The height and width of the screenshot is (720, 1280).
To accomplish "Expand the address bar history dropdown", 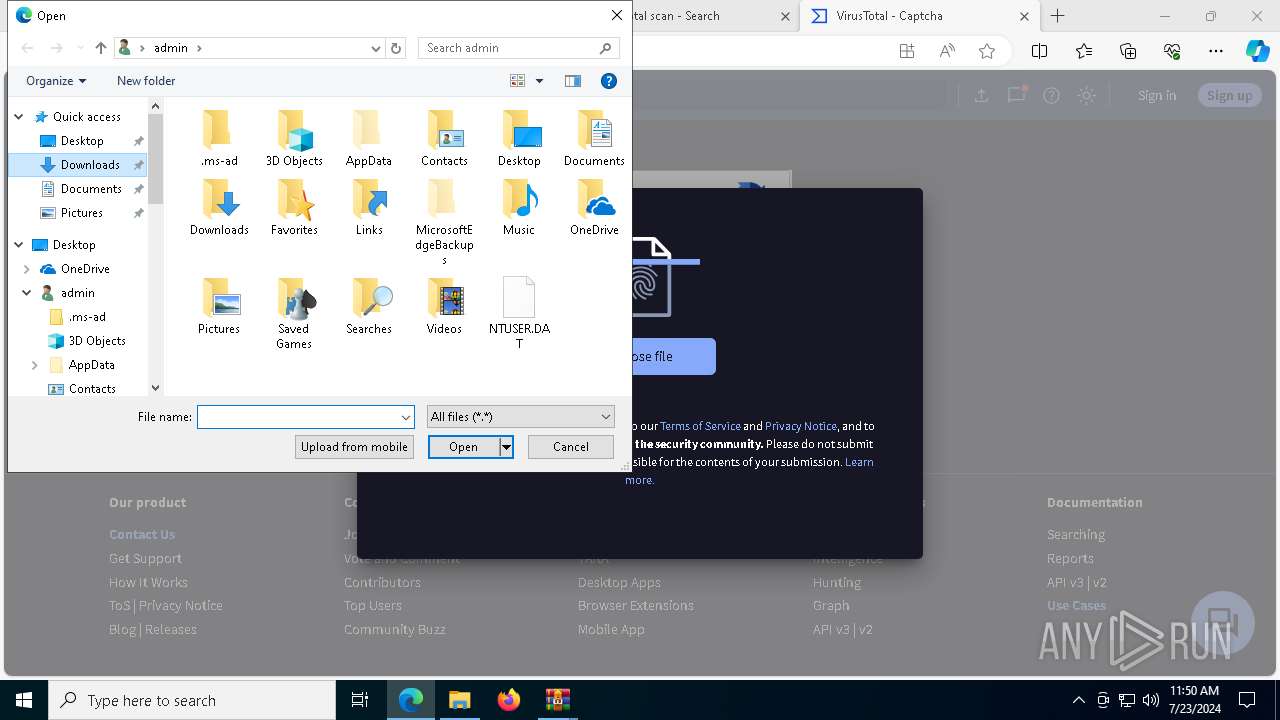I will click(x=376, y=48).
